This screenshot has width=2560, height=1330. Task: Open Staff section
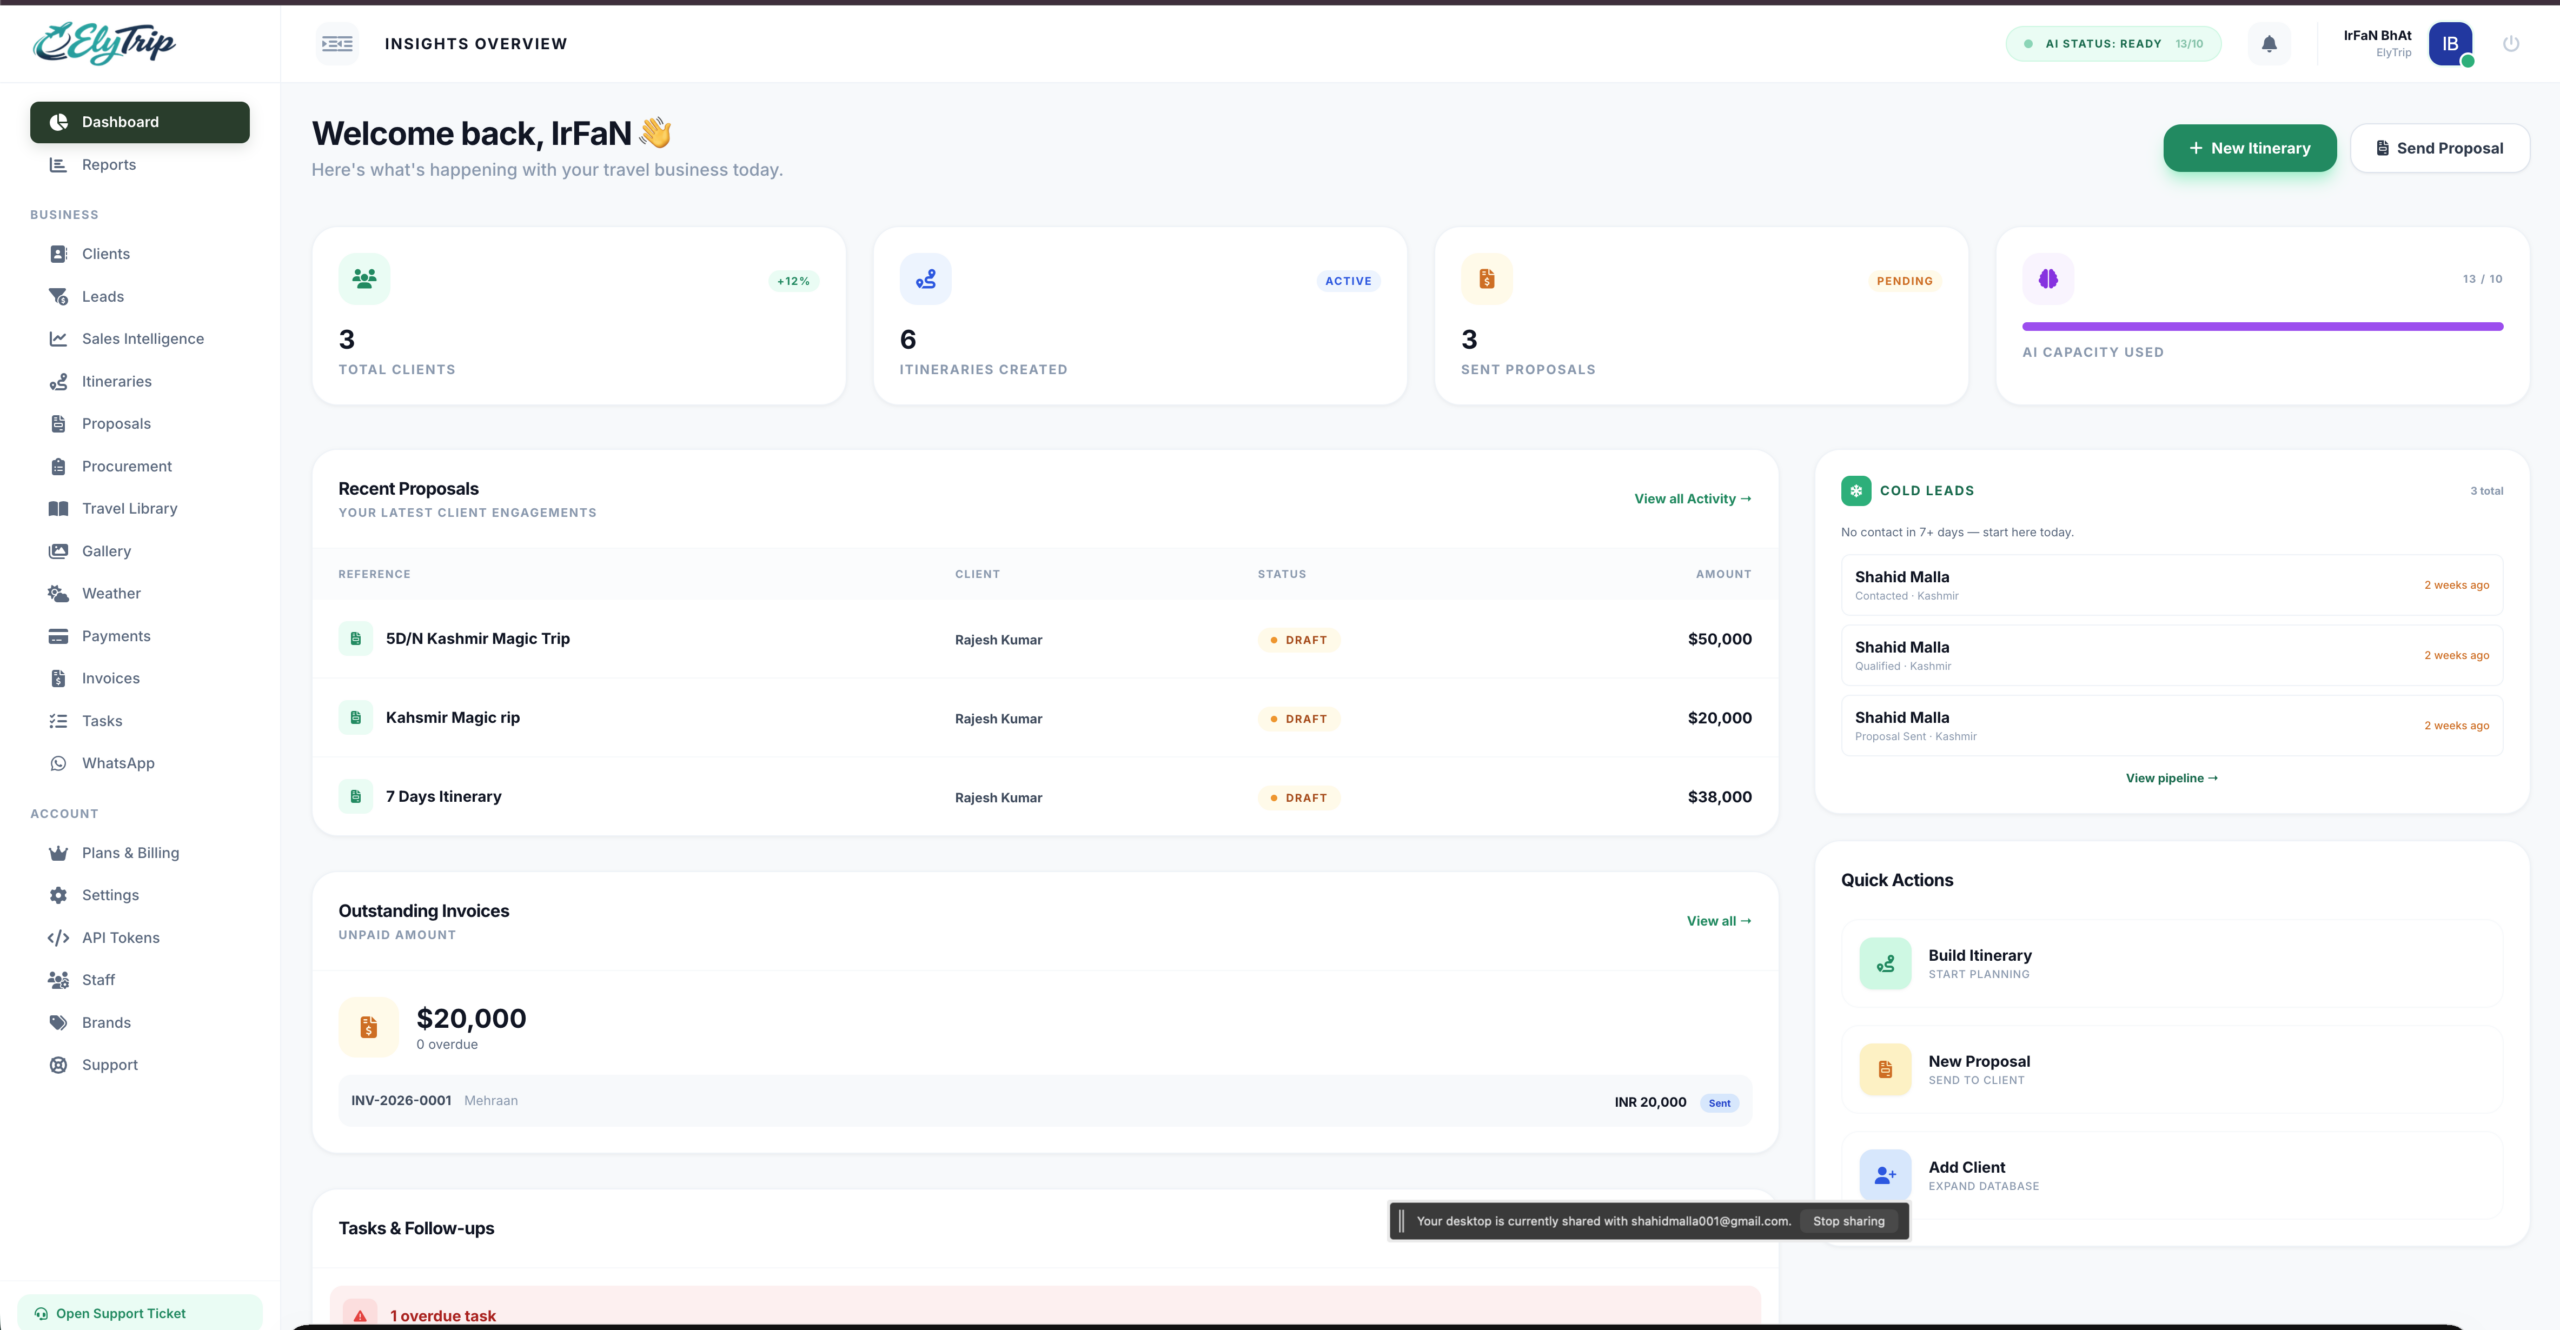(140, 980)
